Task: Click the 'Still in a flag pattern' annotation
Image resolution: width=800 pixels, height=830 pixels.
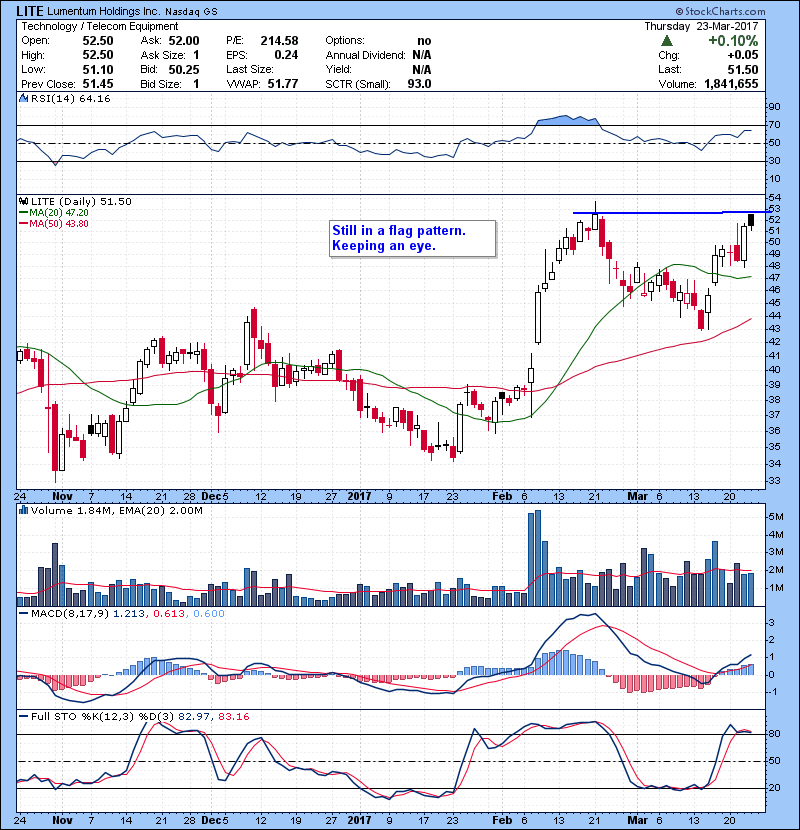Action: tap(412, 238)
